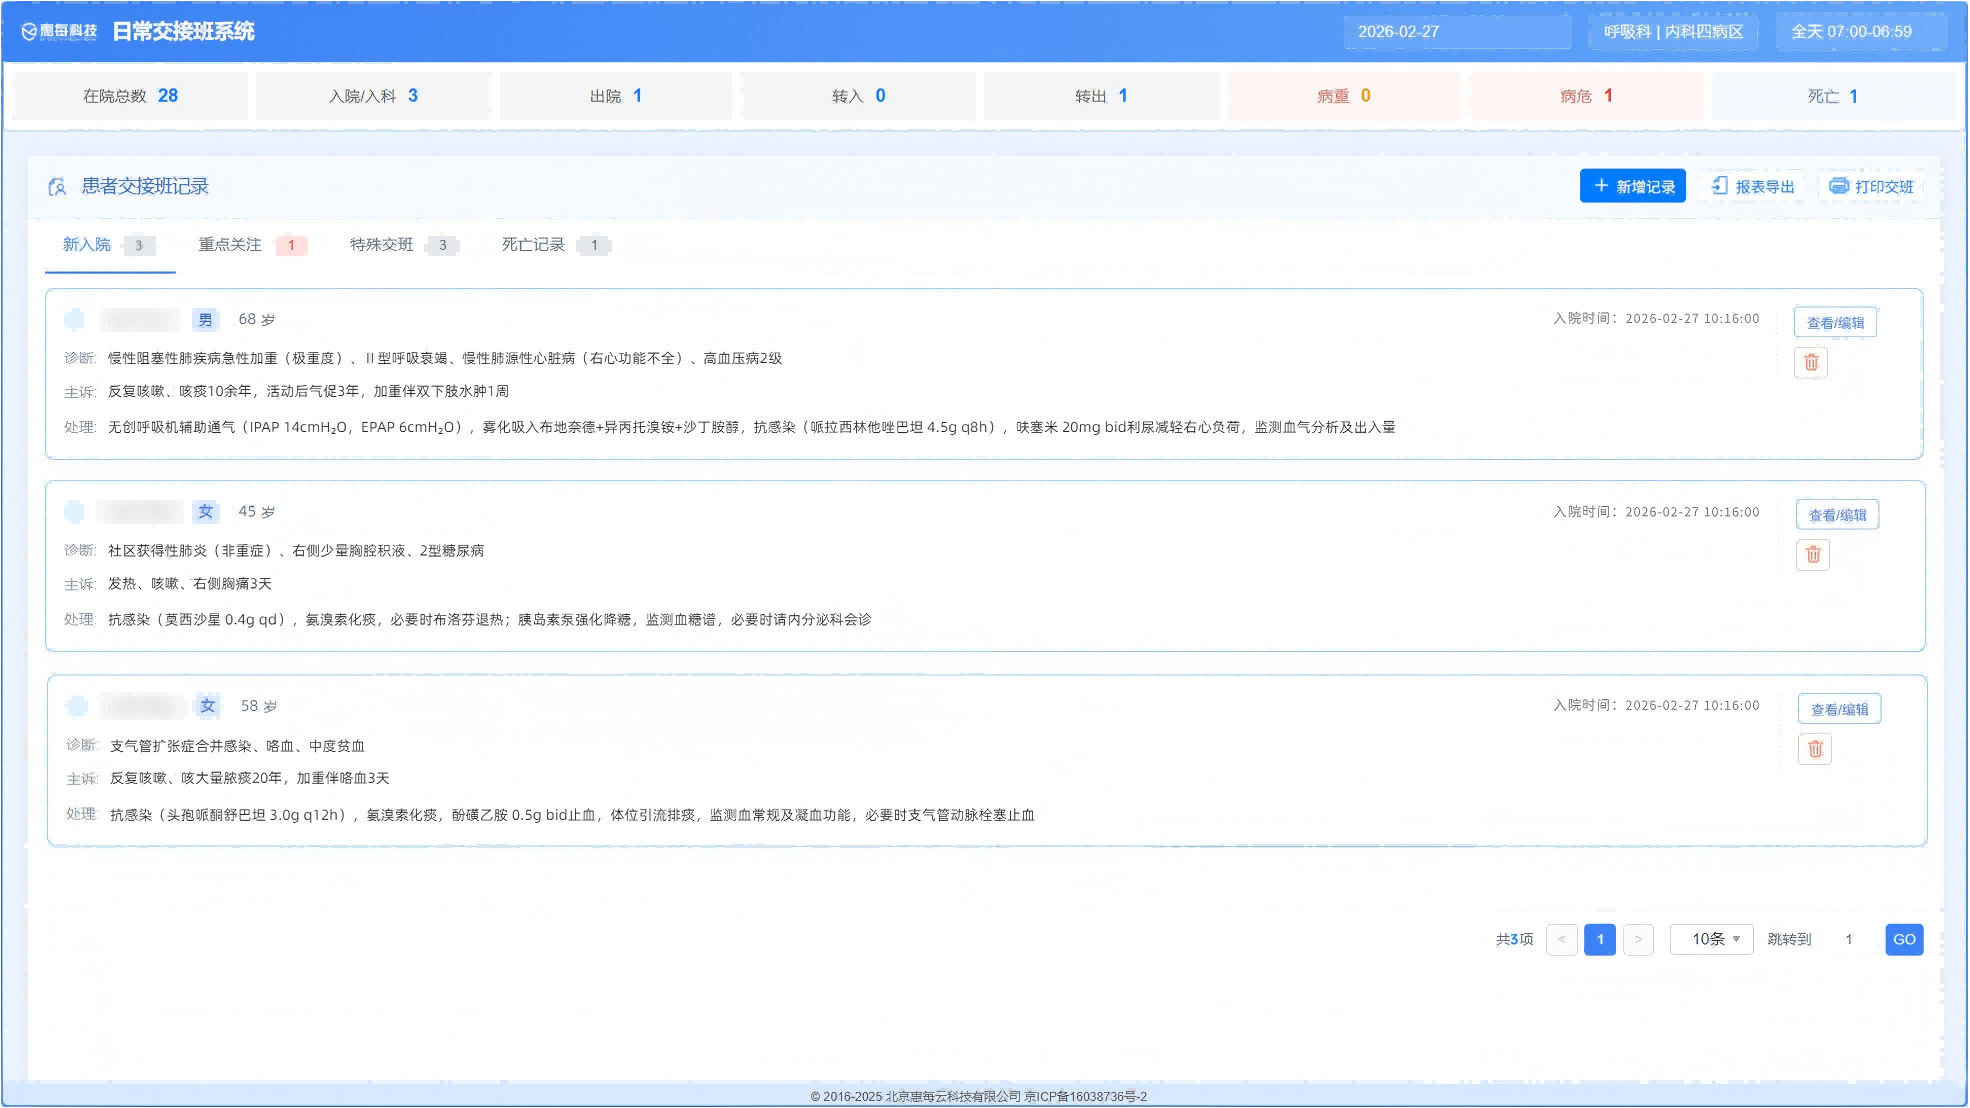The height and width of the screenshot is (1108, 1970).
Task: Click diagnosis text starting 慢性阻塞性肺疾病急性加重
Action: 445,358
